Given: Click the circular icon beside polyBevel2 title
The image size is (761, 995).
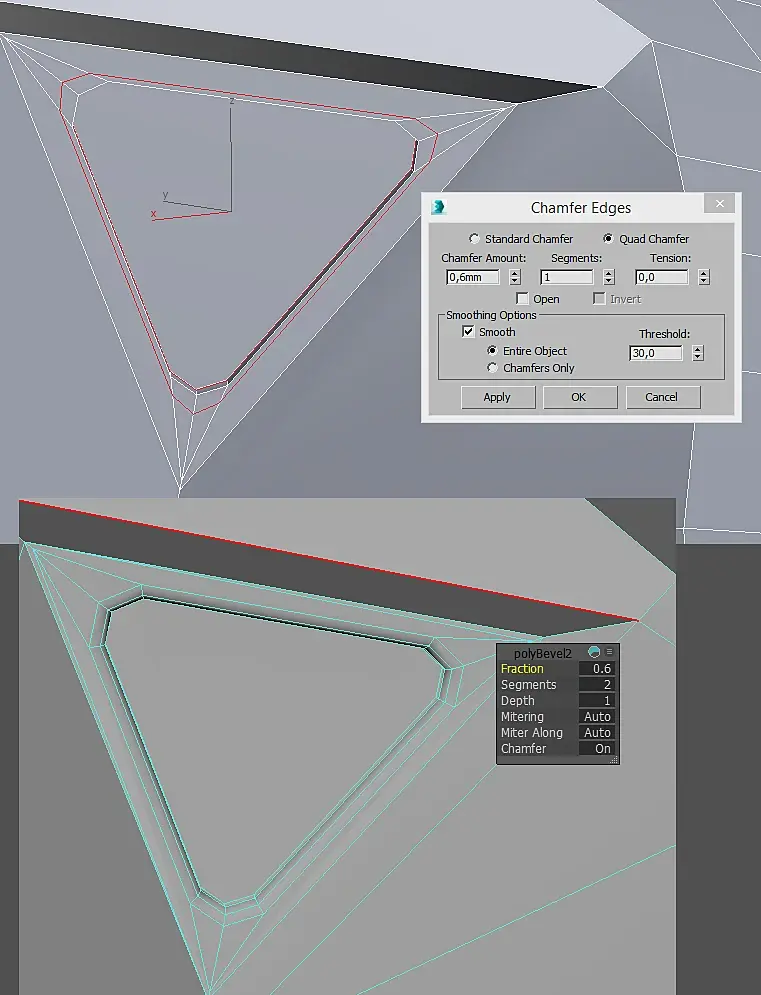Looking at the screenshot, I should 594,652.
